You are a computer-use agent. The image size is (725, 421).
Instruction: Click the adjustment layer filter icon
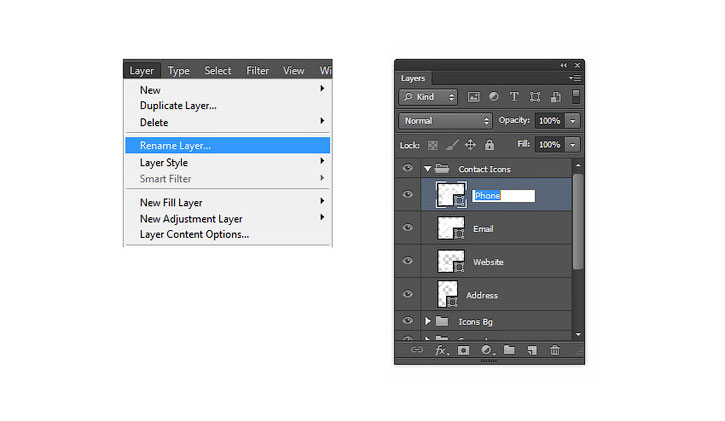494,97
